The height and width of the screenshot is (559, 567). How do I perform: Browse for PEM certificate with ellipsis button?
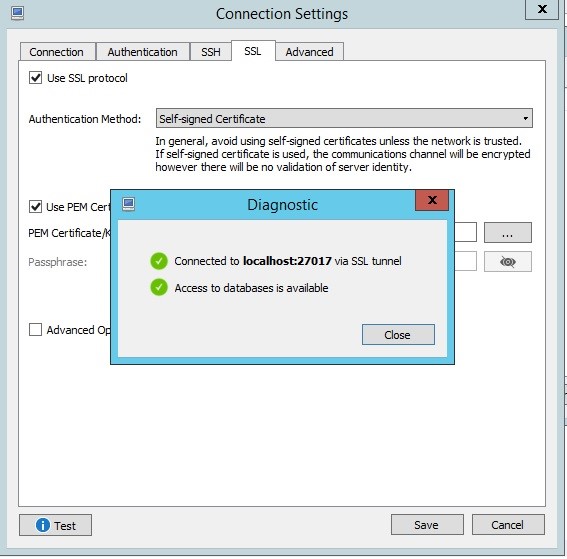508,232
